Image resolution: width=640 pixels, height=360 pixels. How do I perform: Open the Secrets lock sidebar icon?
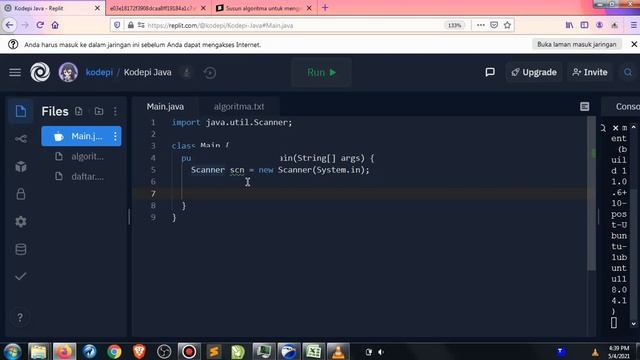pos(21,194)
